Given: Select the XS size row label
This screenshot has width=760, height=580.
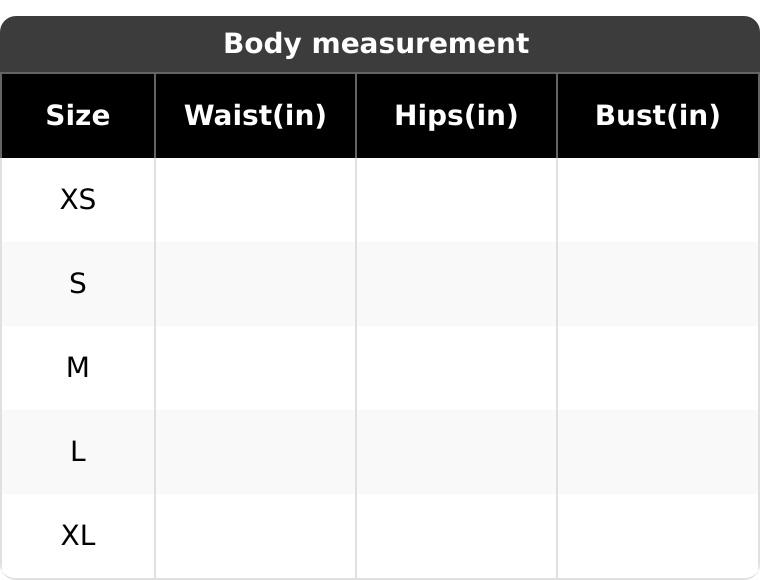Looking at the screenshot, I should pos(78,200).
